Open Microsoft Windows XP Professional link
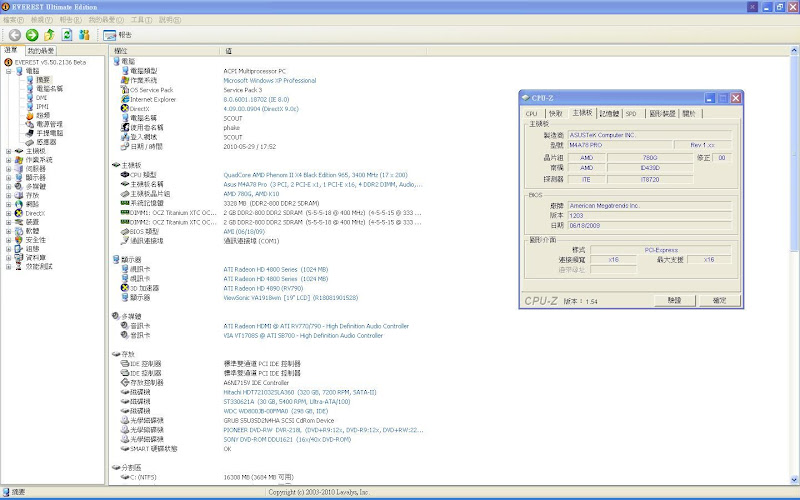The width and height of the screenshot is (800, 500). [x=270, y=81]
